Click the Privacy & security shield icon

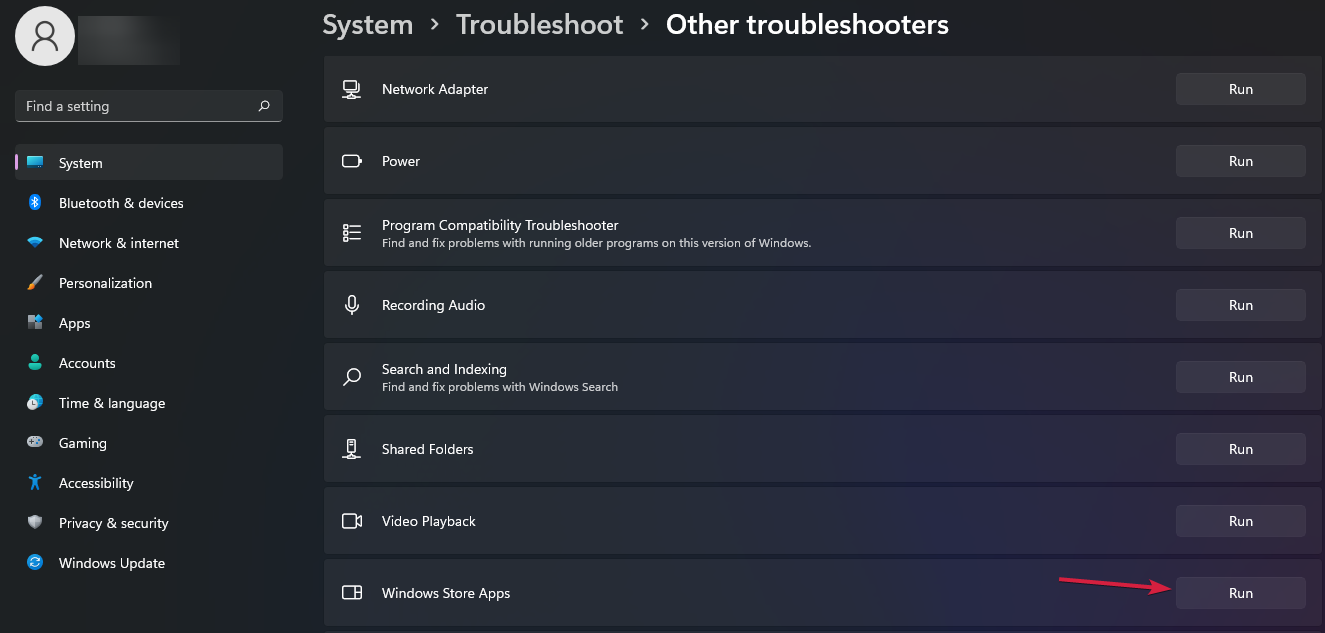35,523
